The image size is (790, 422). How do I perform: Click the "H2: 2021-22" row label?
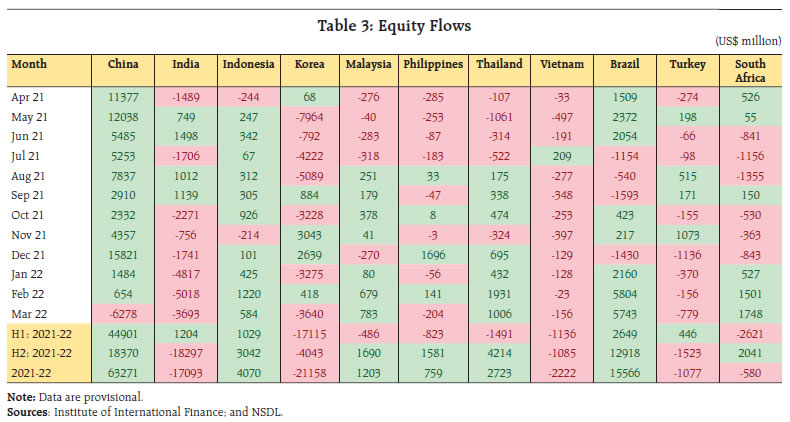click(42, 351)
